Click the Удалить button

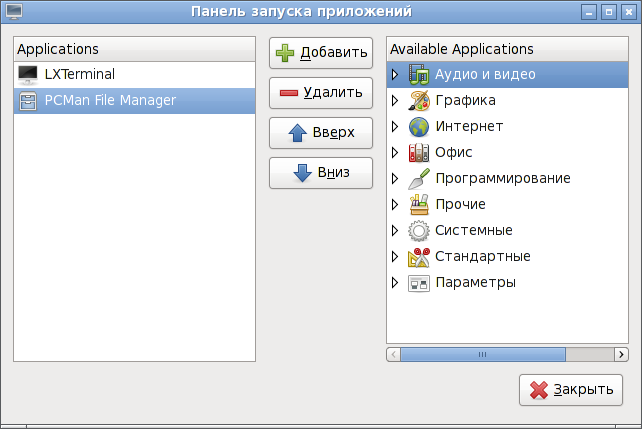[x=321, y=93]
